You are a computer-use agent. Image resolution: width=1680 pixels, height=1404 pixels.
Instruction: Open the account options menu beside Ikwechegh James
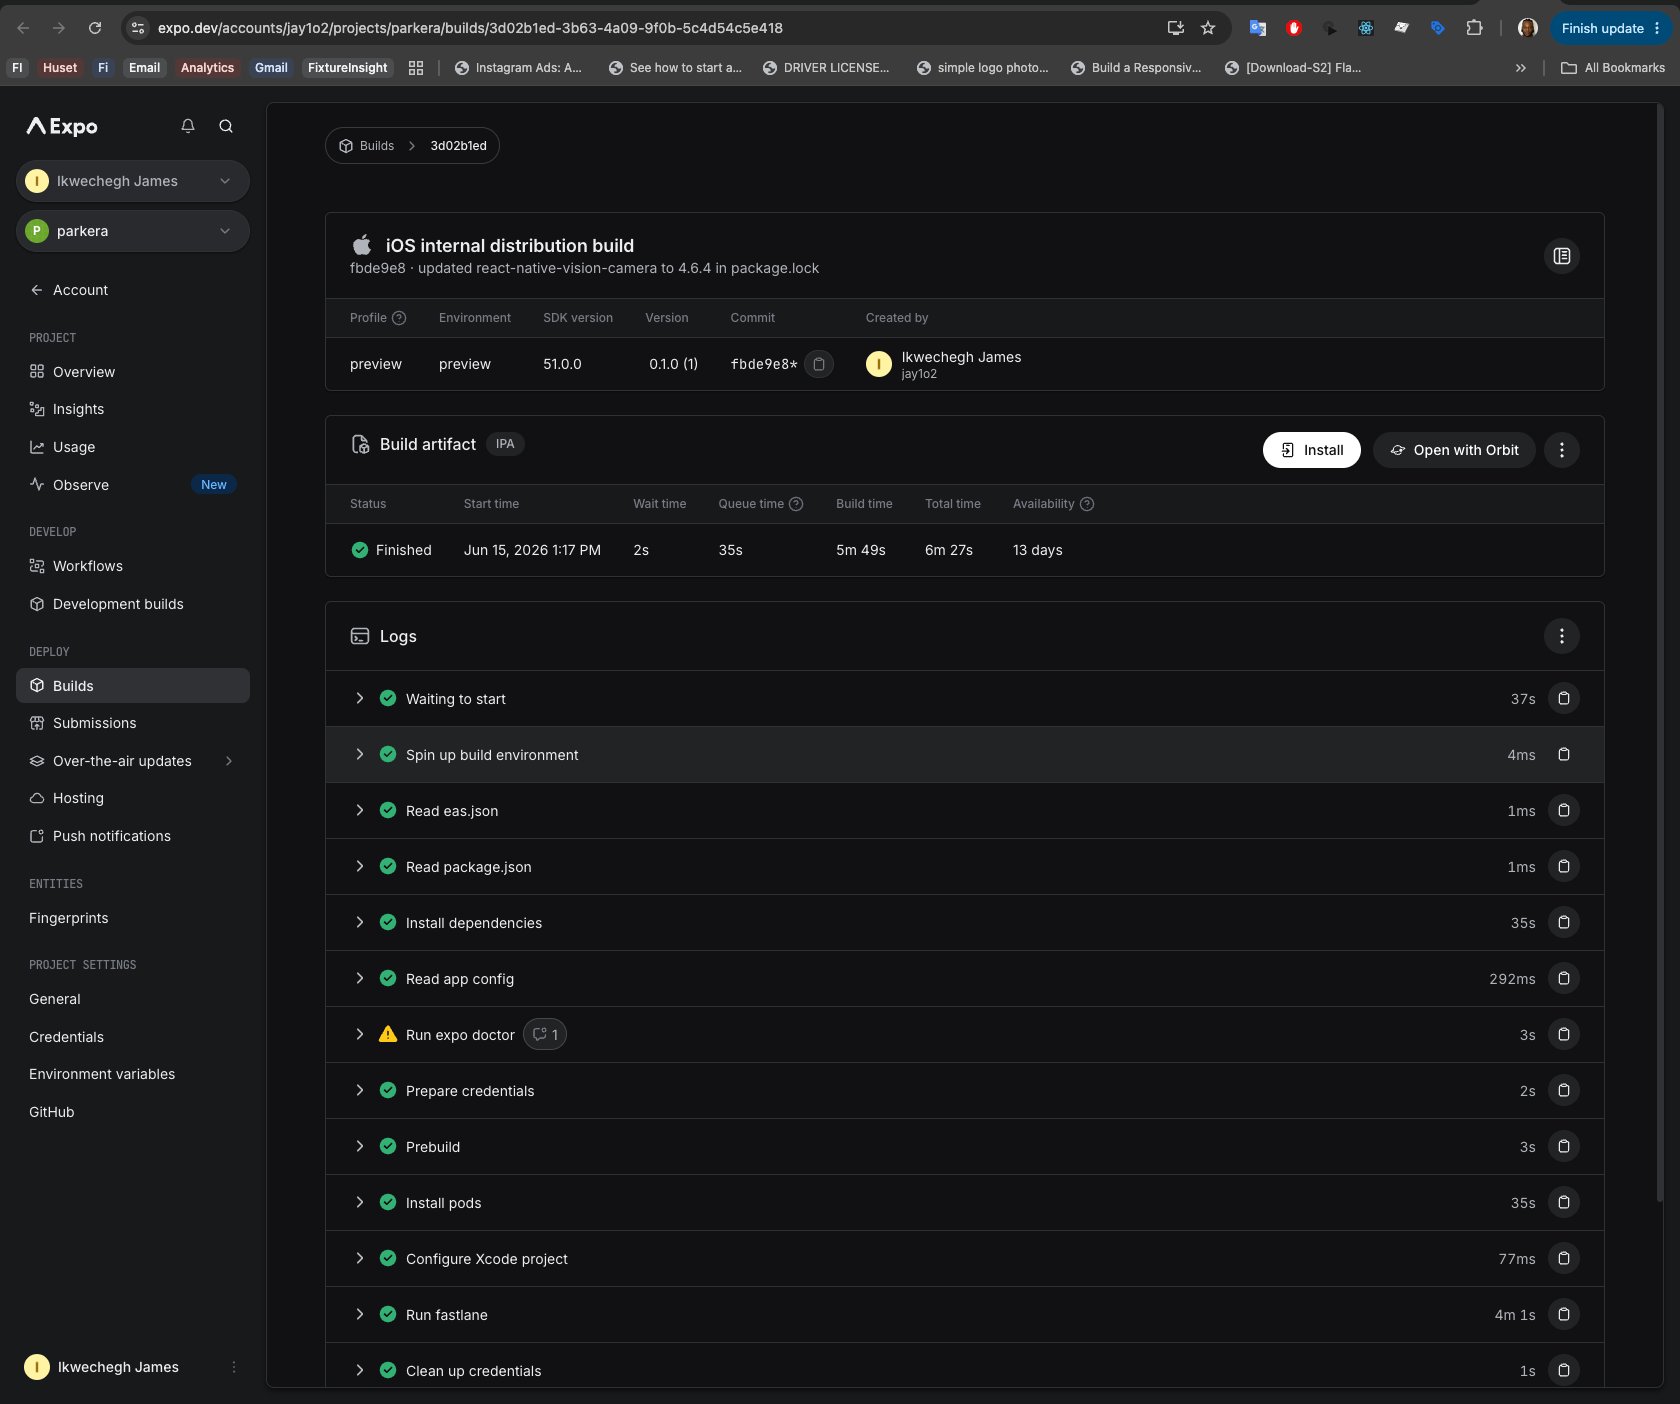[234, 1367]
